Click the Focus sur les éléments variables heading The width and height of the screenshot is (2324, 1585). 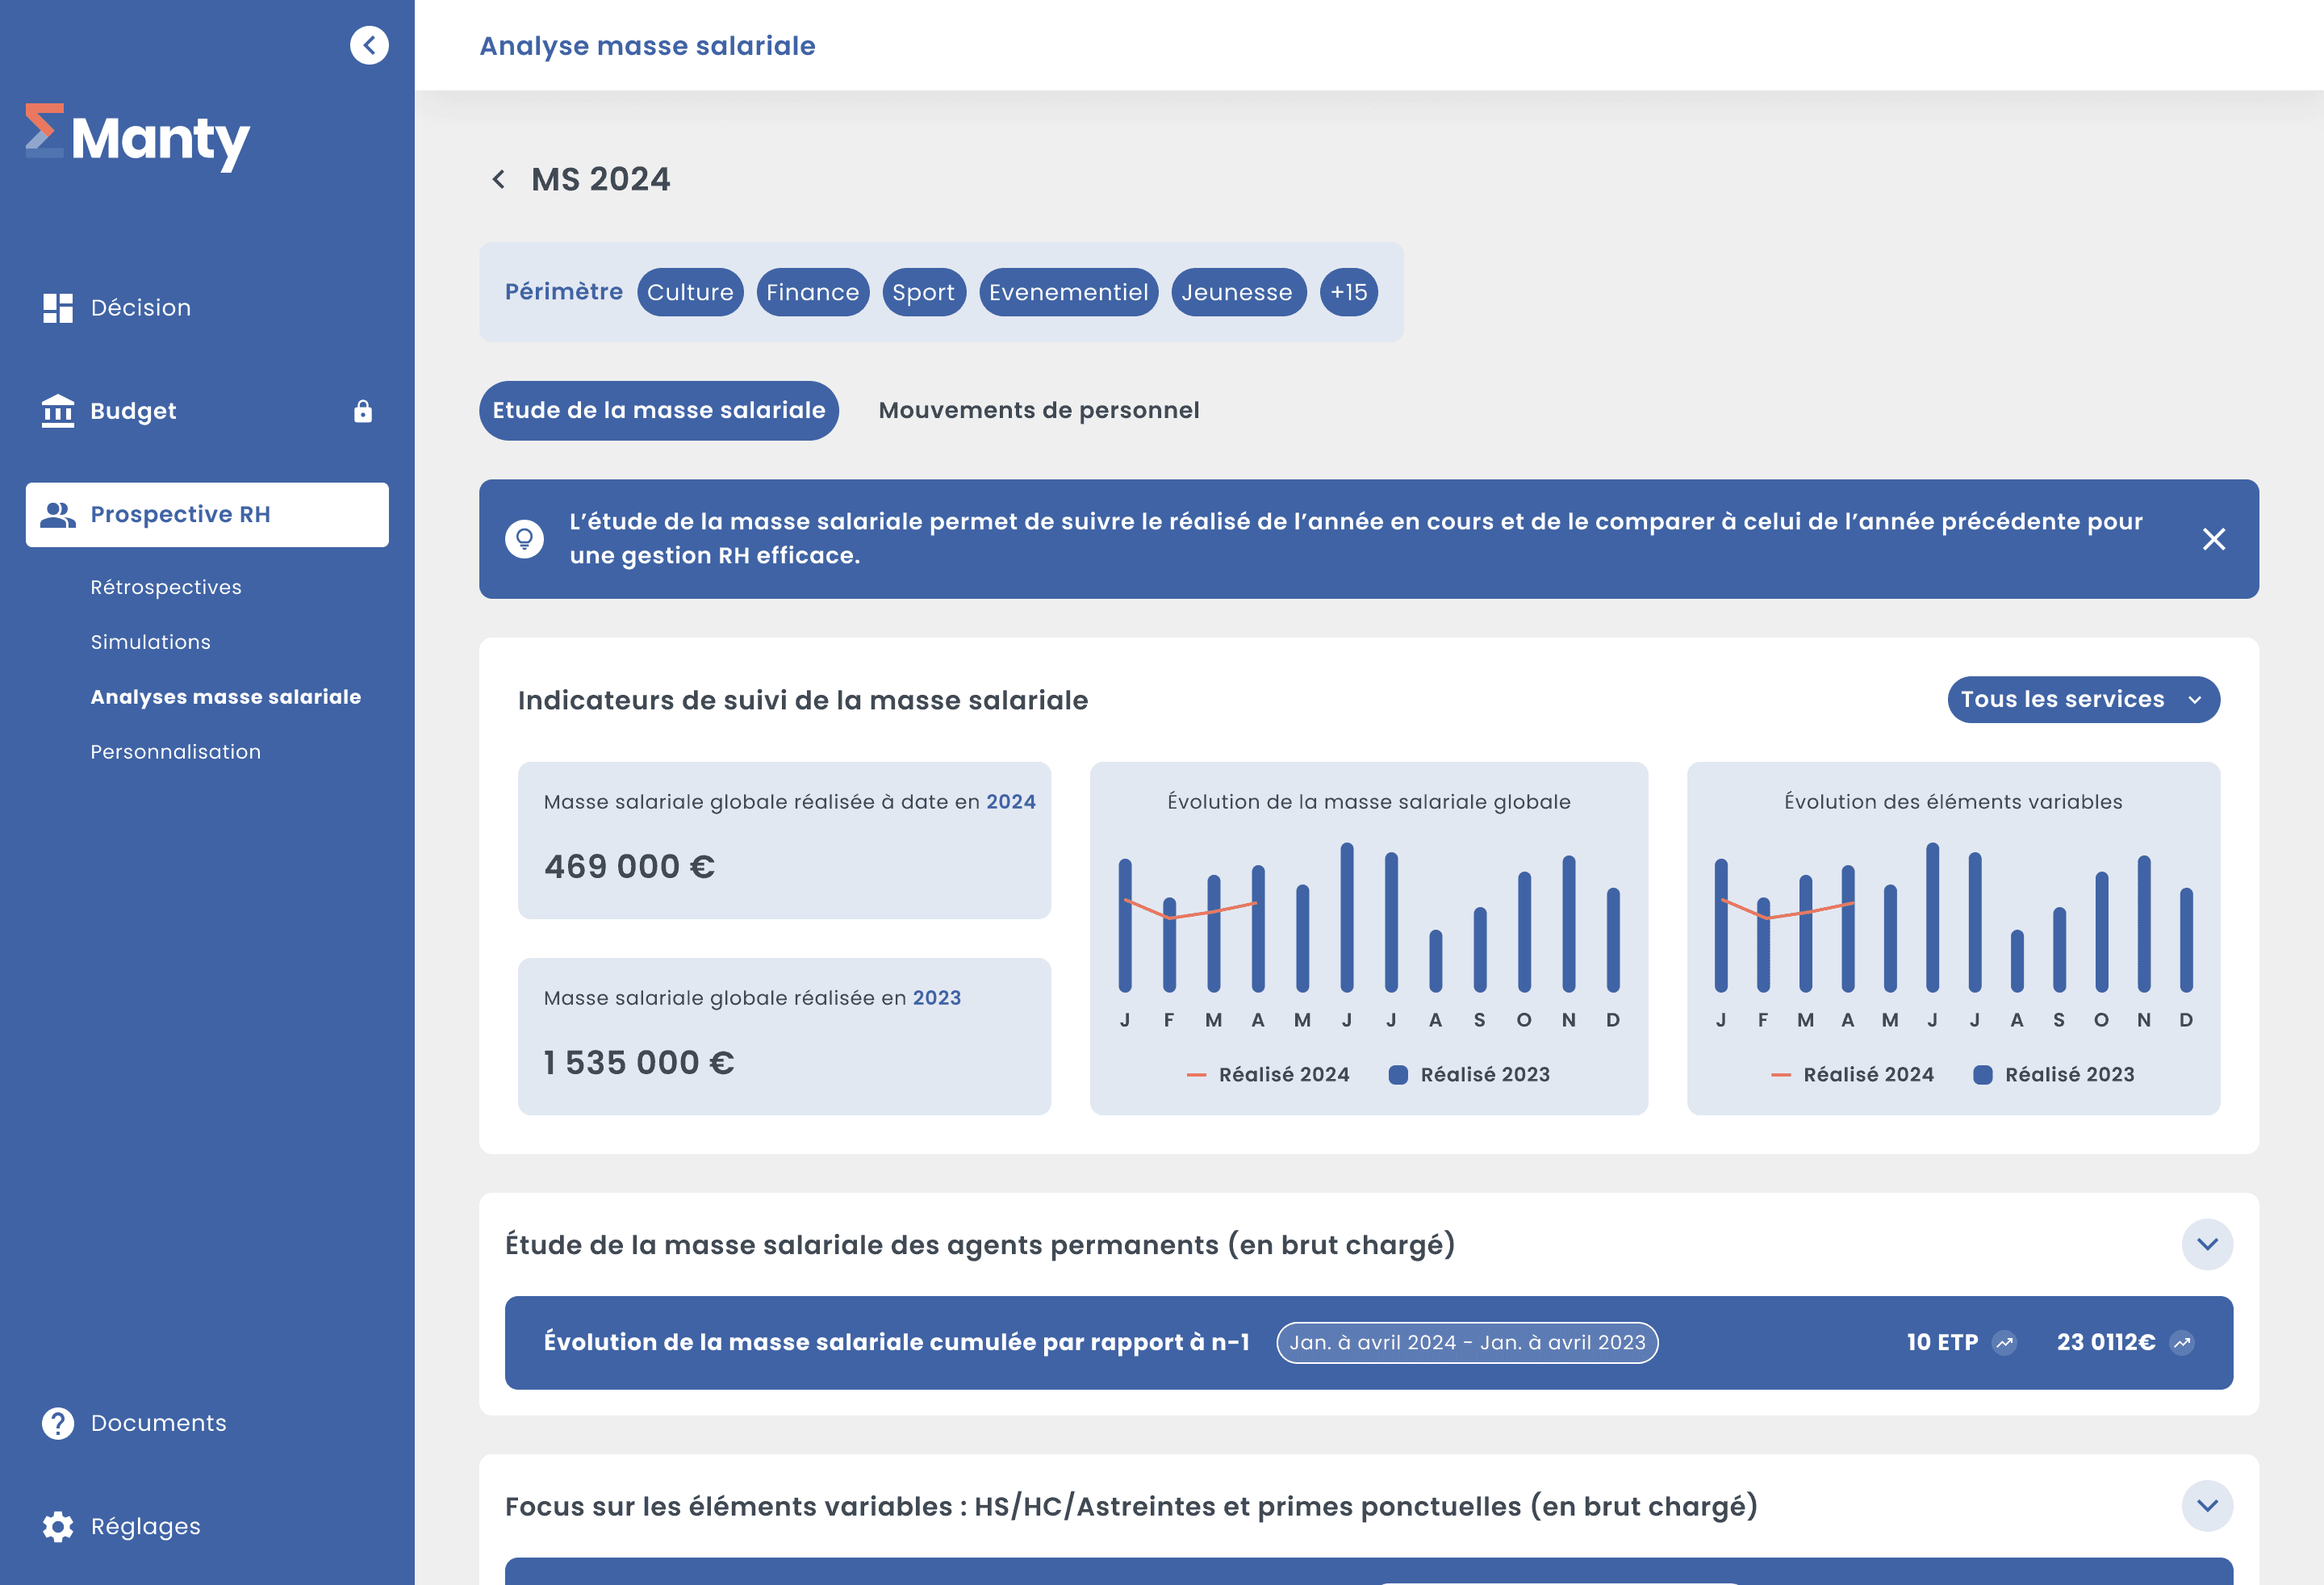(x=1131, y=1506)
